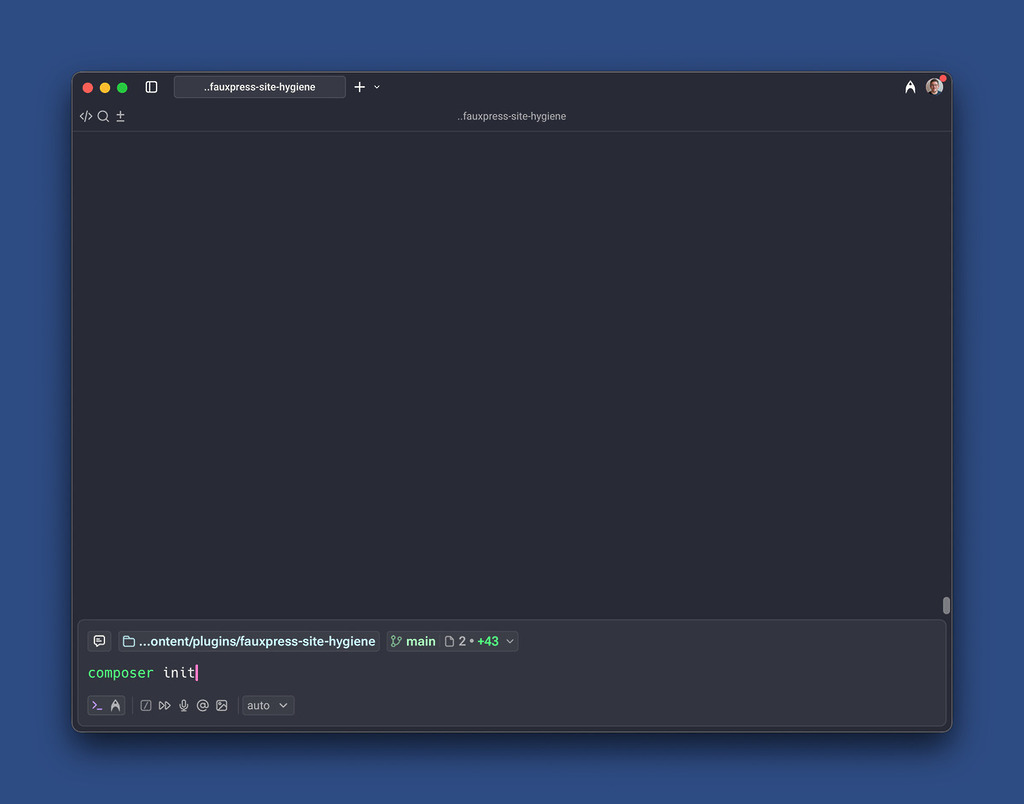Click the attach image icon

tap(222, 705)
